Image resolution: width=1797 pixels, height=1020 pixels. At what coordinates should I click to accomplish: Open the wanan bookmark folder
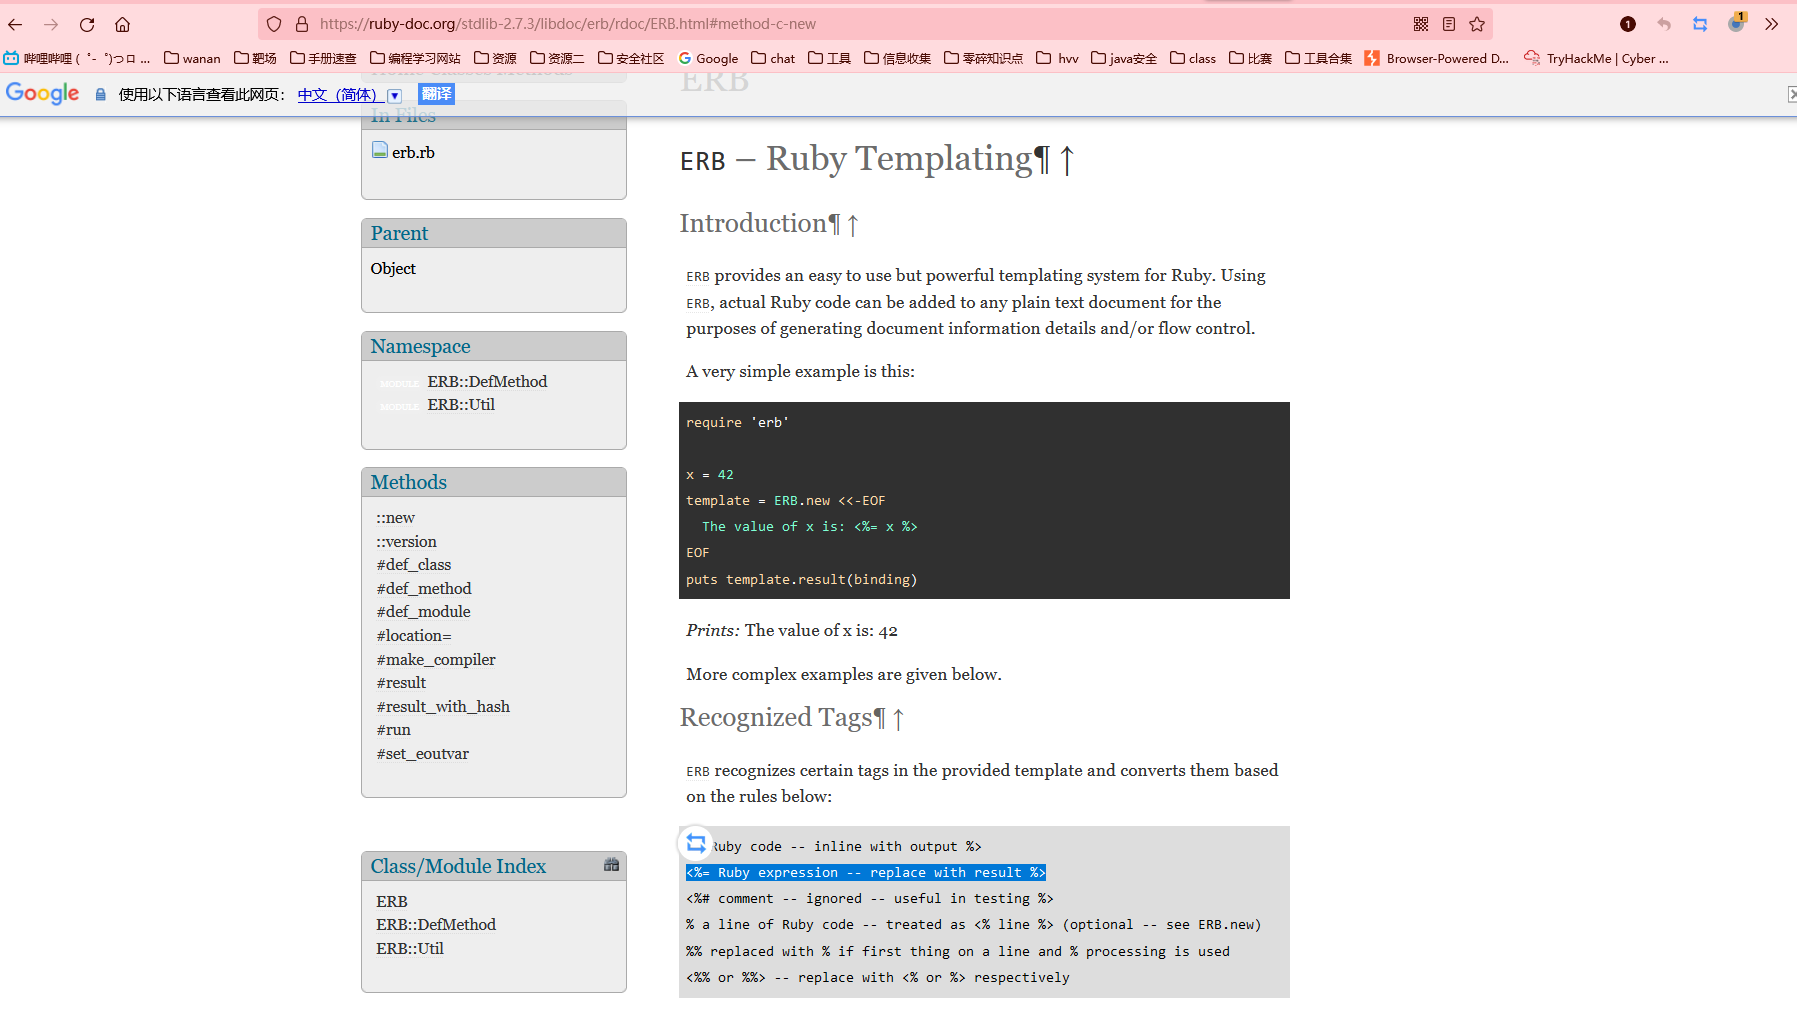coord(192,58)
